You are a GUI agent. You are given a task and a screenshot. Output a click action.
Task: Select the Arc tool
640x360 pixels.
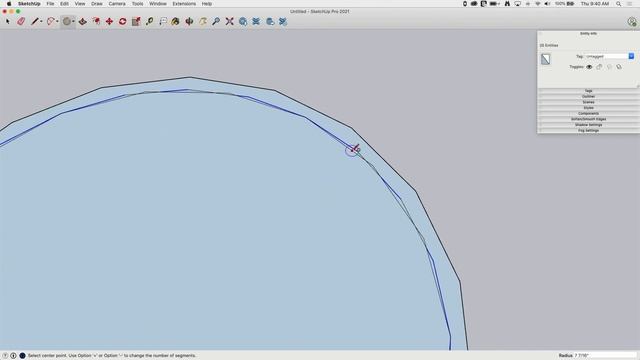[x=51, y=21]
